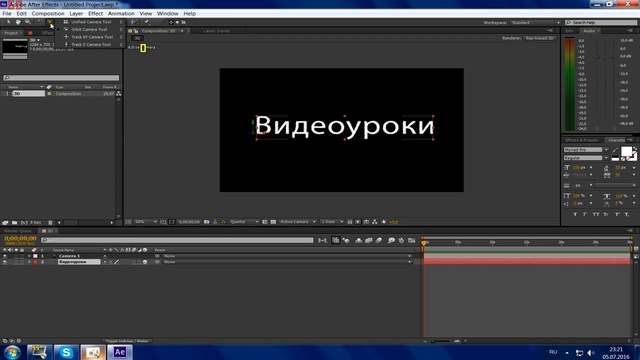The image size is (640, 360).
Task: Open parent dropdown for Camera 1 layer
Action: 287,256
